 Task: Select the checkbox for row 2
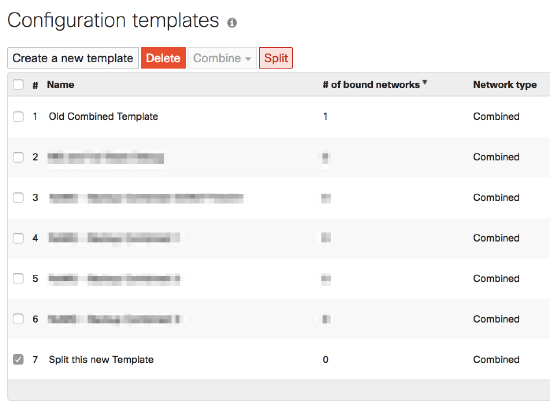point(18,157)
